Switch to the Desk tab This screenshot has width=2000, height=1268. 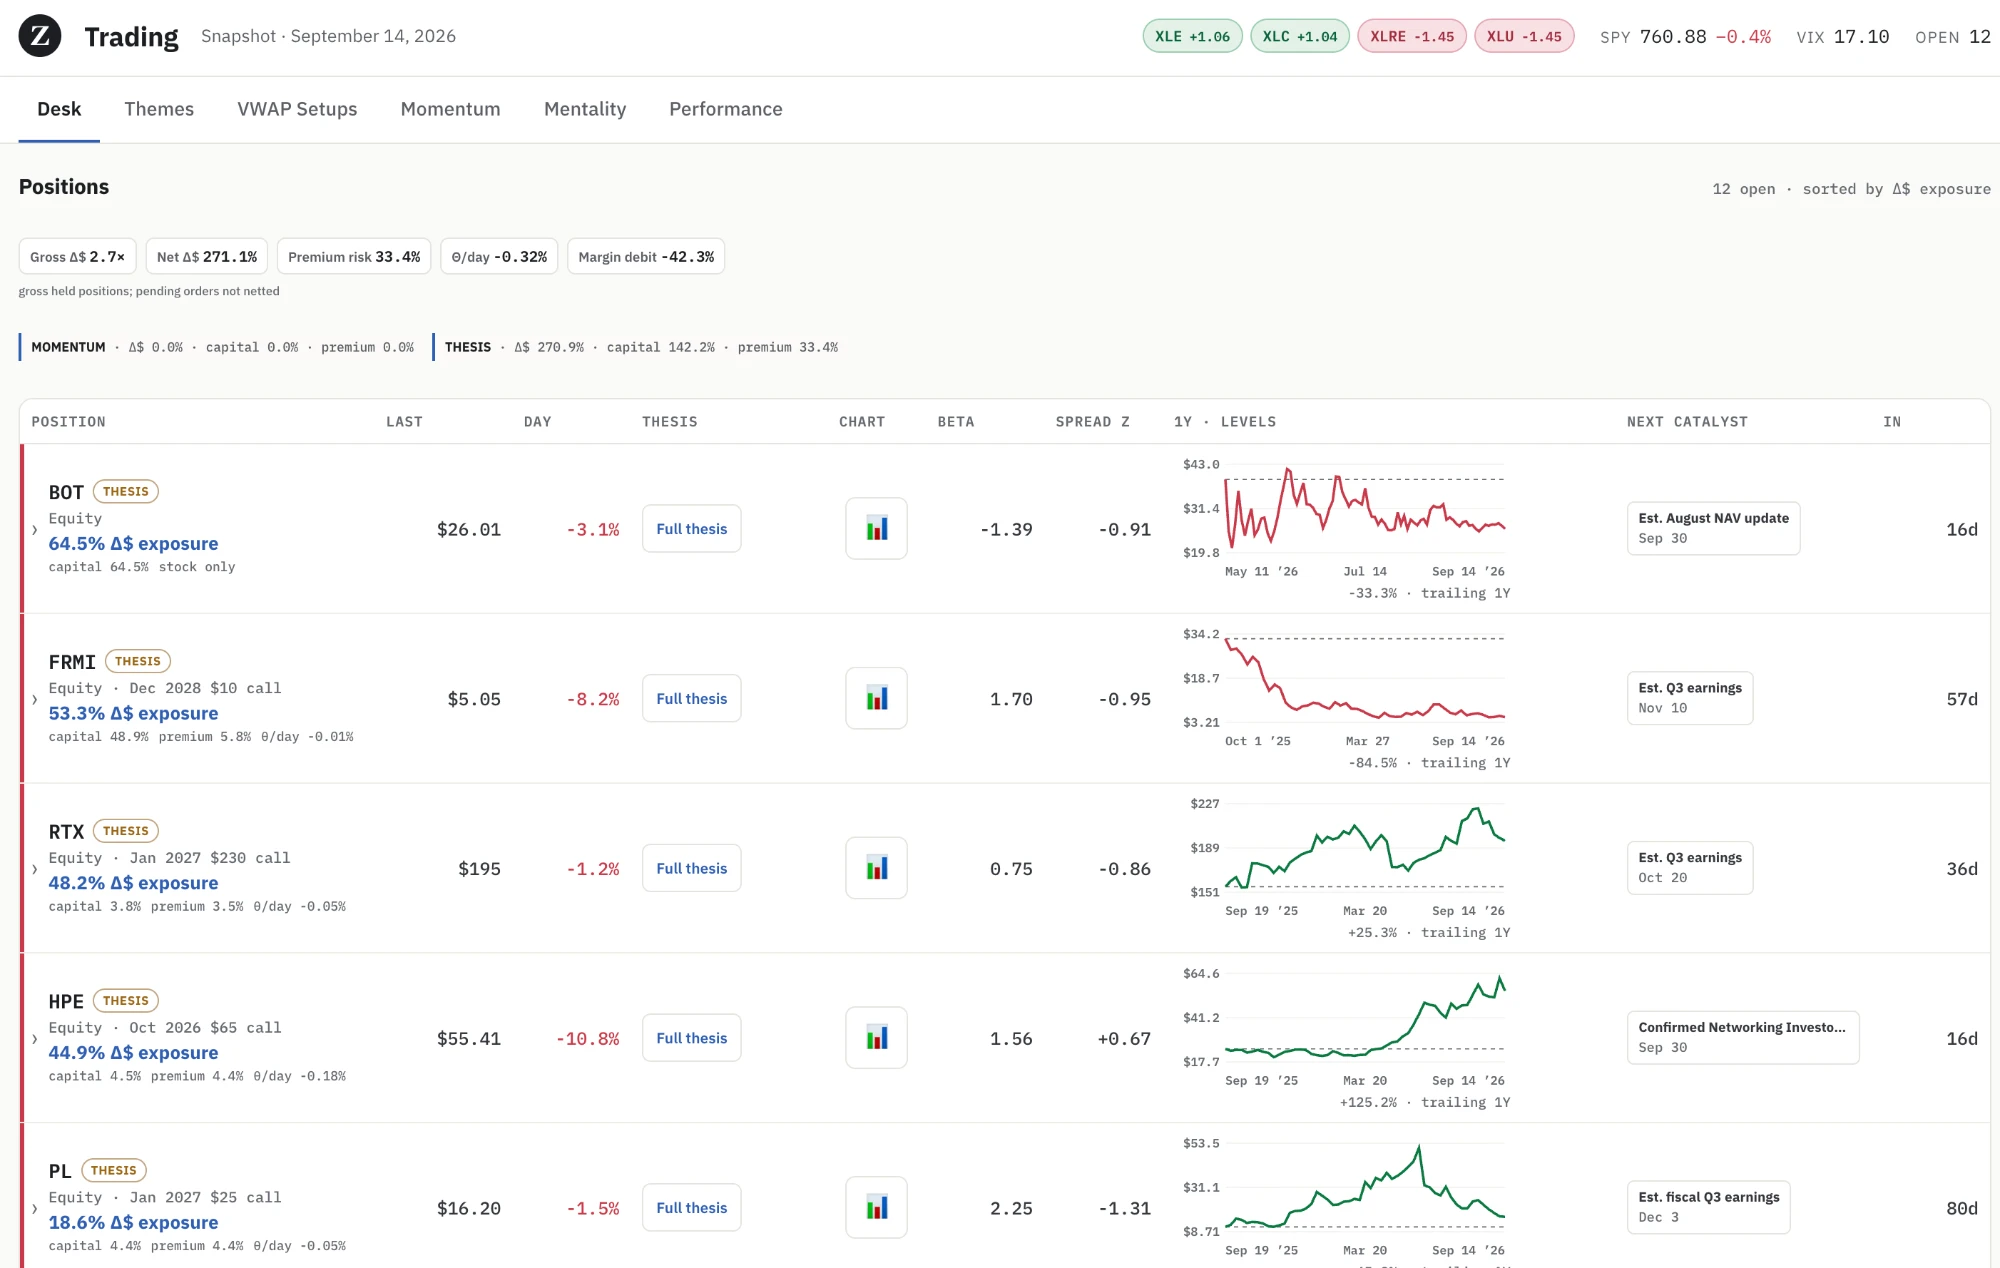click(x=59, y=109)
